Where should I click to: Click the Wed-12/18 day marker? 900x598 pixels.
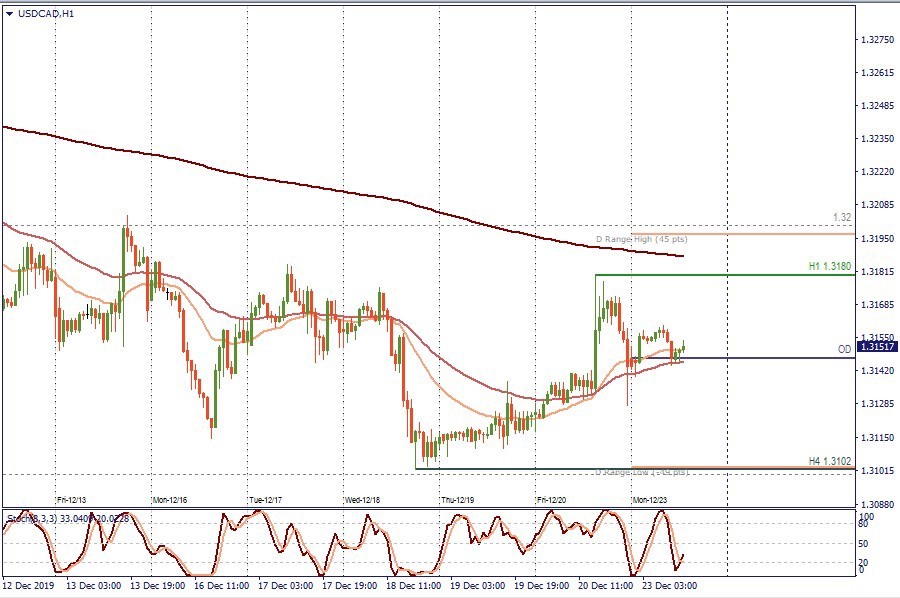(361, 497)
